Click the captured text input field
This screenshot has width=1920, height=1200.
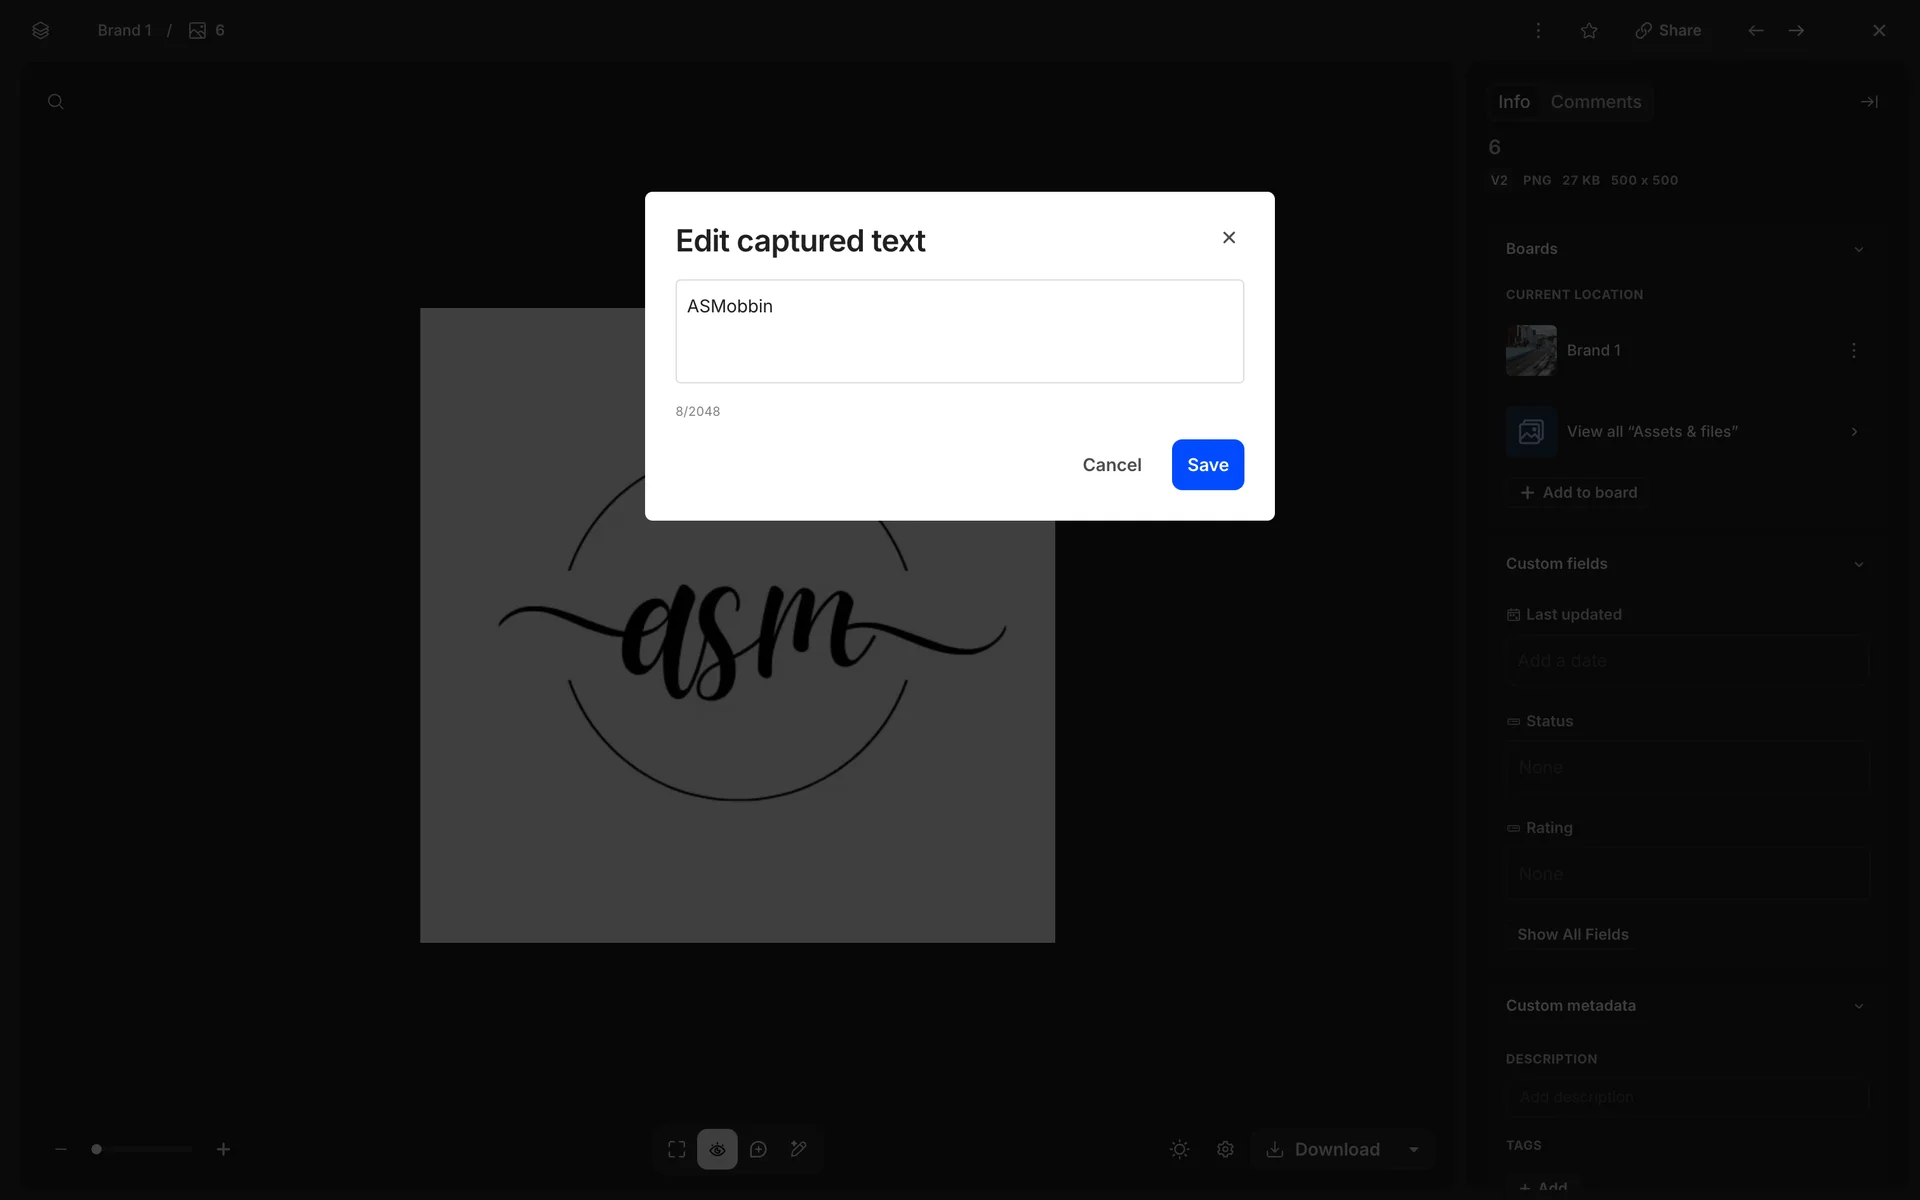(959, 331)
